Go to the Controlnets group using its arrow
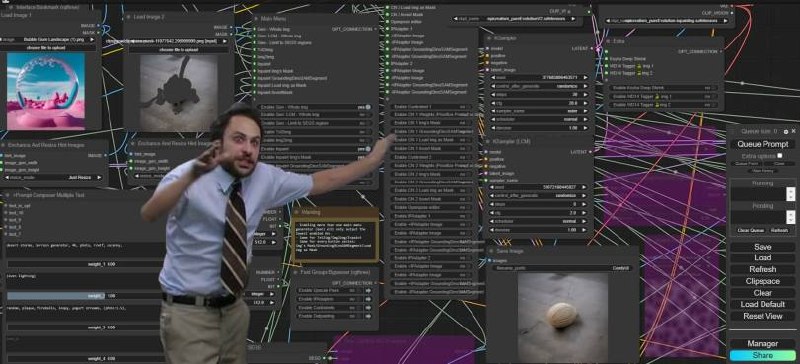Screen dimensions: 800x364 [368, 308]
